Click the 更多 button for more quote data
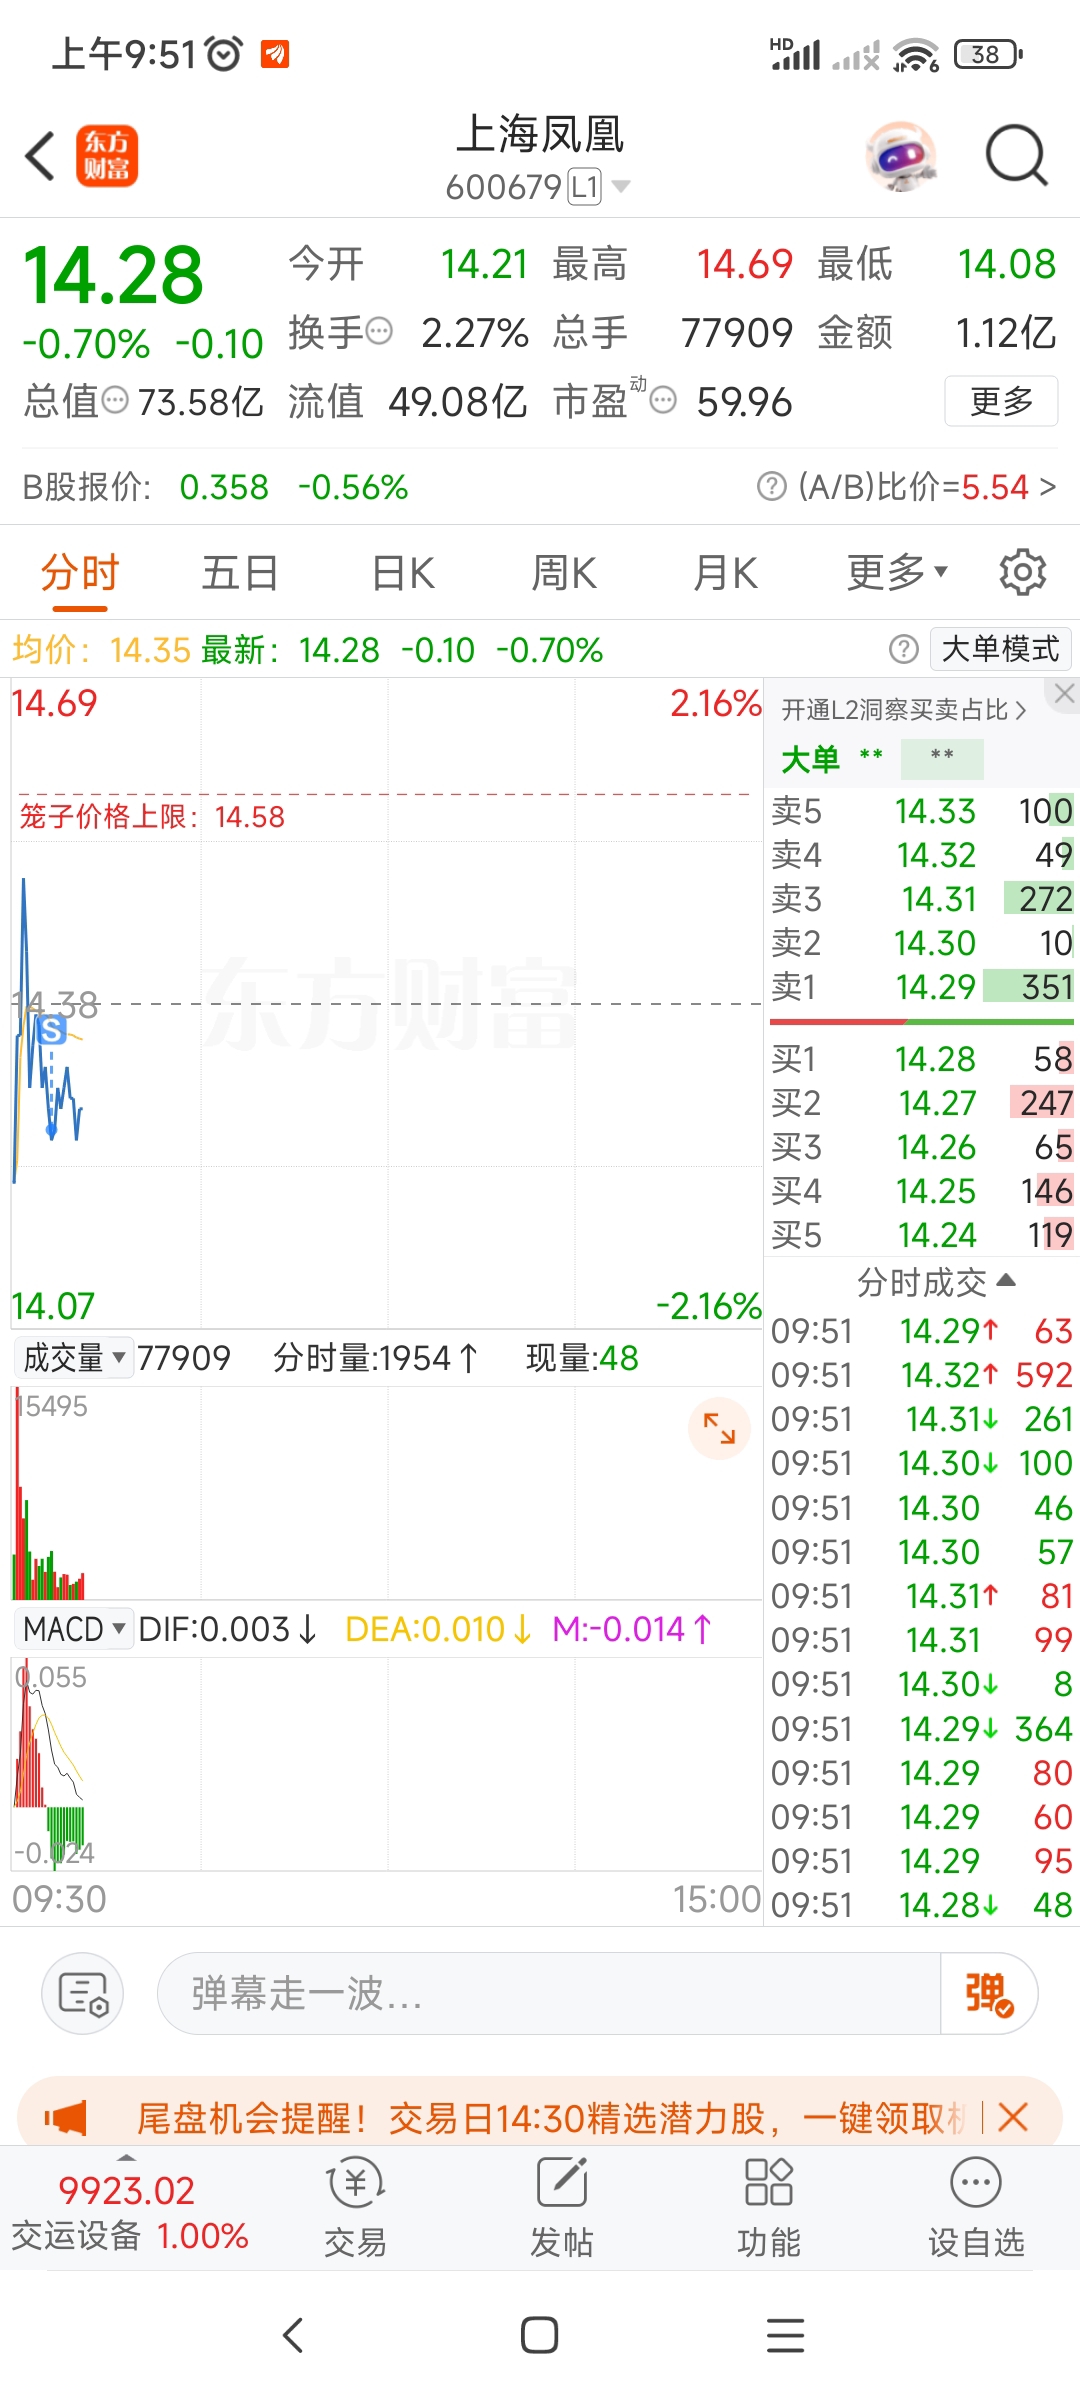This screenshot has width=1080, height=2400. click(1001, 401)
